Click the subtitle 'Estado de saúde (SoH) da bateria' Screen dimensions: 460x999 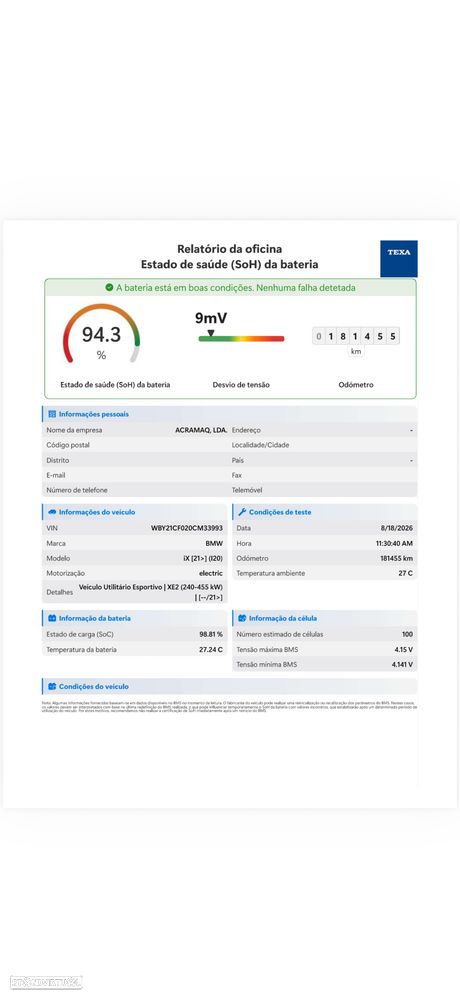pyautogui.click(x=229, y=264)
